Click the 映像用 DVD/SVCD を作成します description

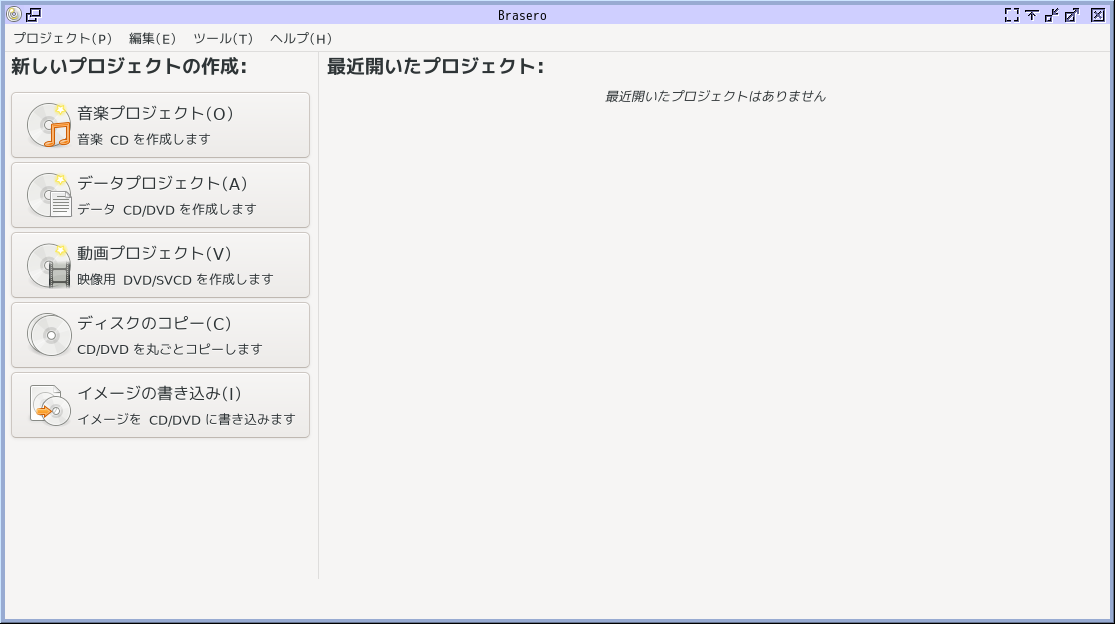click(175, 279)
